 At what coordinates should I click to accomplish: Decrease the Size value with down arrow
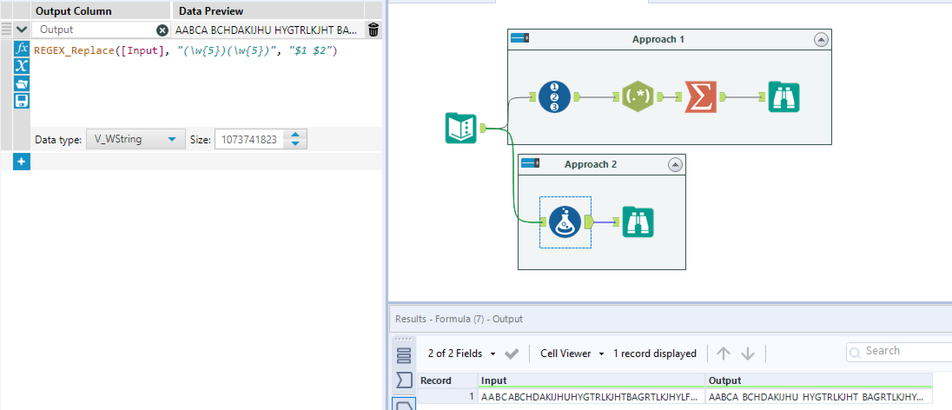[295, 143]
